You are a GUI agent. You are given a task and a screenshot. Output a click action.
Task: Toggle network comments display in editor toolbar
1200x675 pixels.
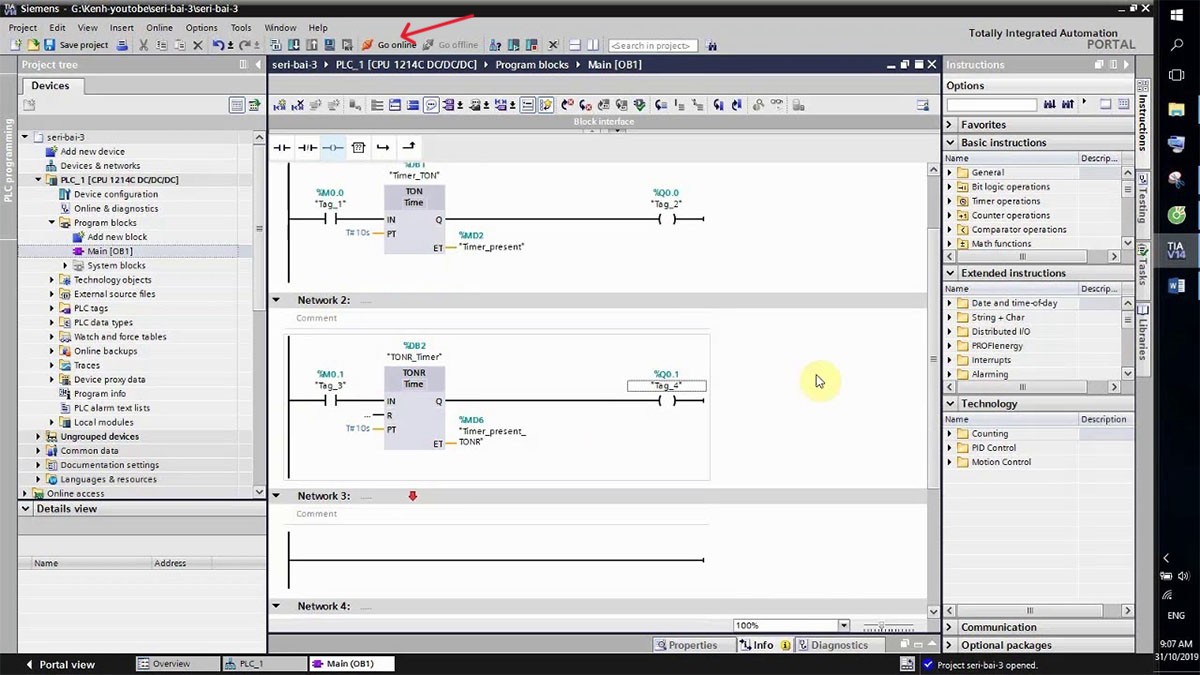tap(431, 105)
